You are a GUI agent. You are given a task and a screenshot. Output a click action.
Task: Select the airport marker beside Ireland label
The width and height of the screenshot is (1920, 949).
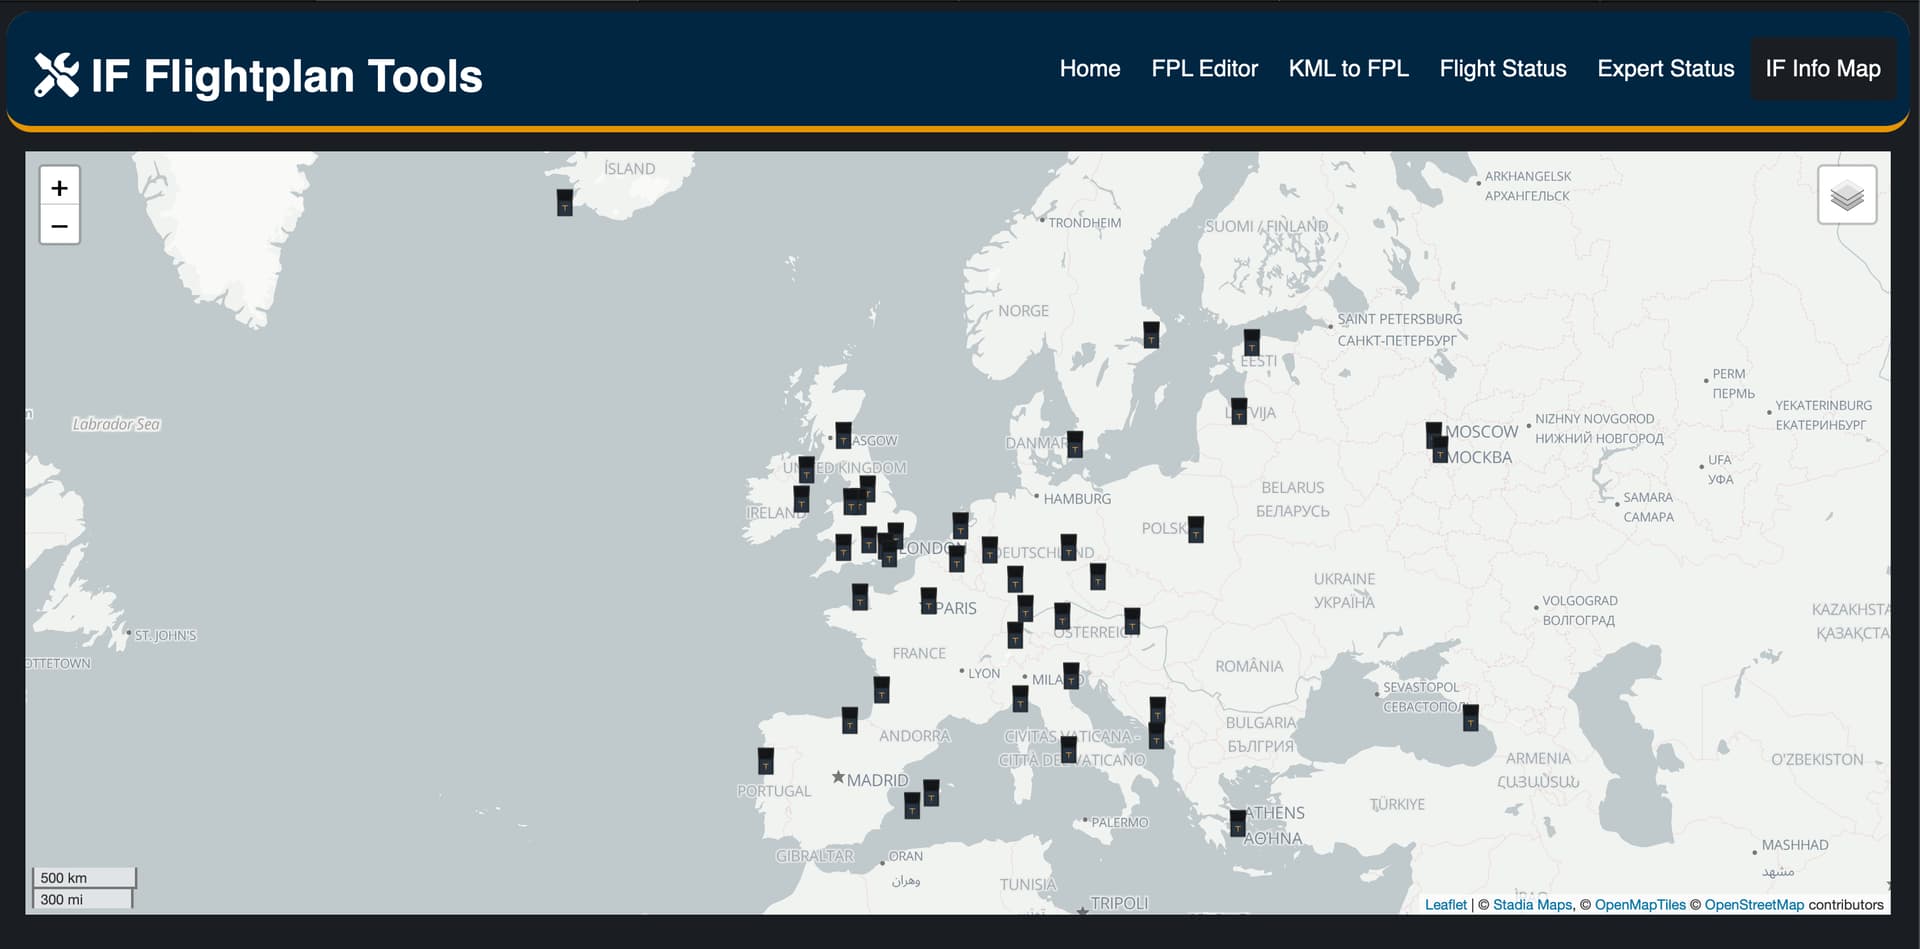point(801,499)
